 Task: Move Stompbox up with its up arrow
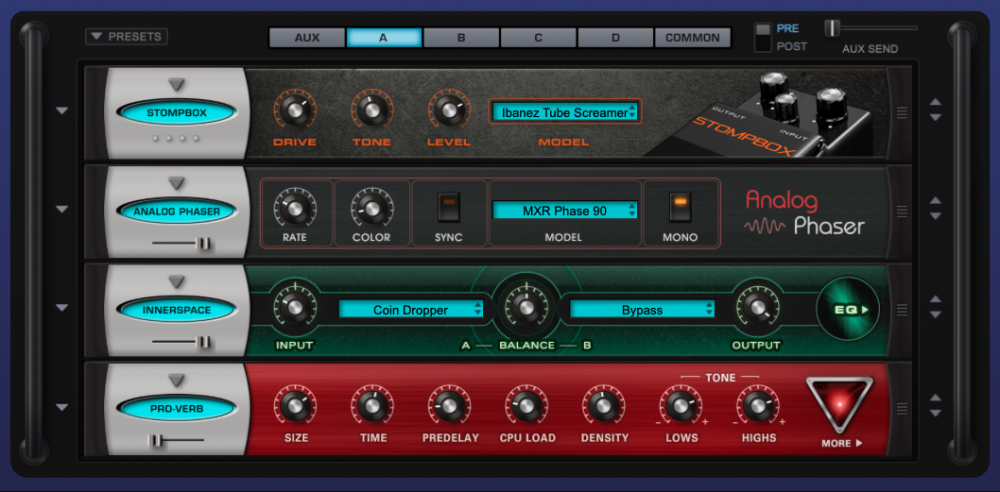(935, 101)
